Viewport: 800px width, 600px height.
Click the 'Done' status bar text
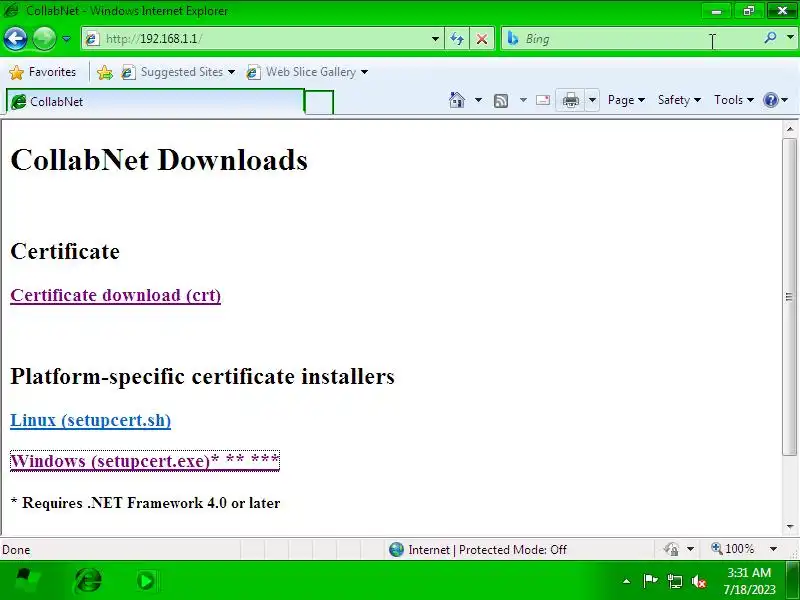pyautogui.click(x=16, y=550)
